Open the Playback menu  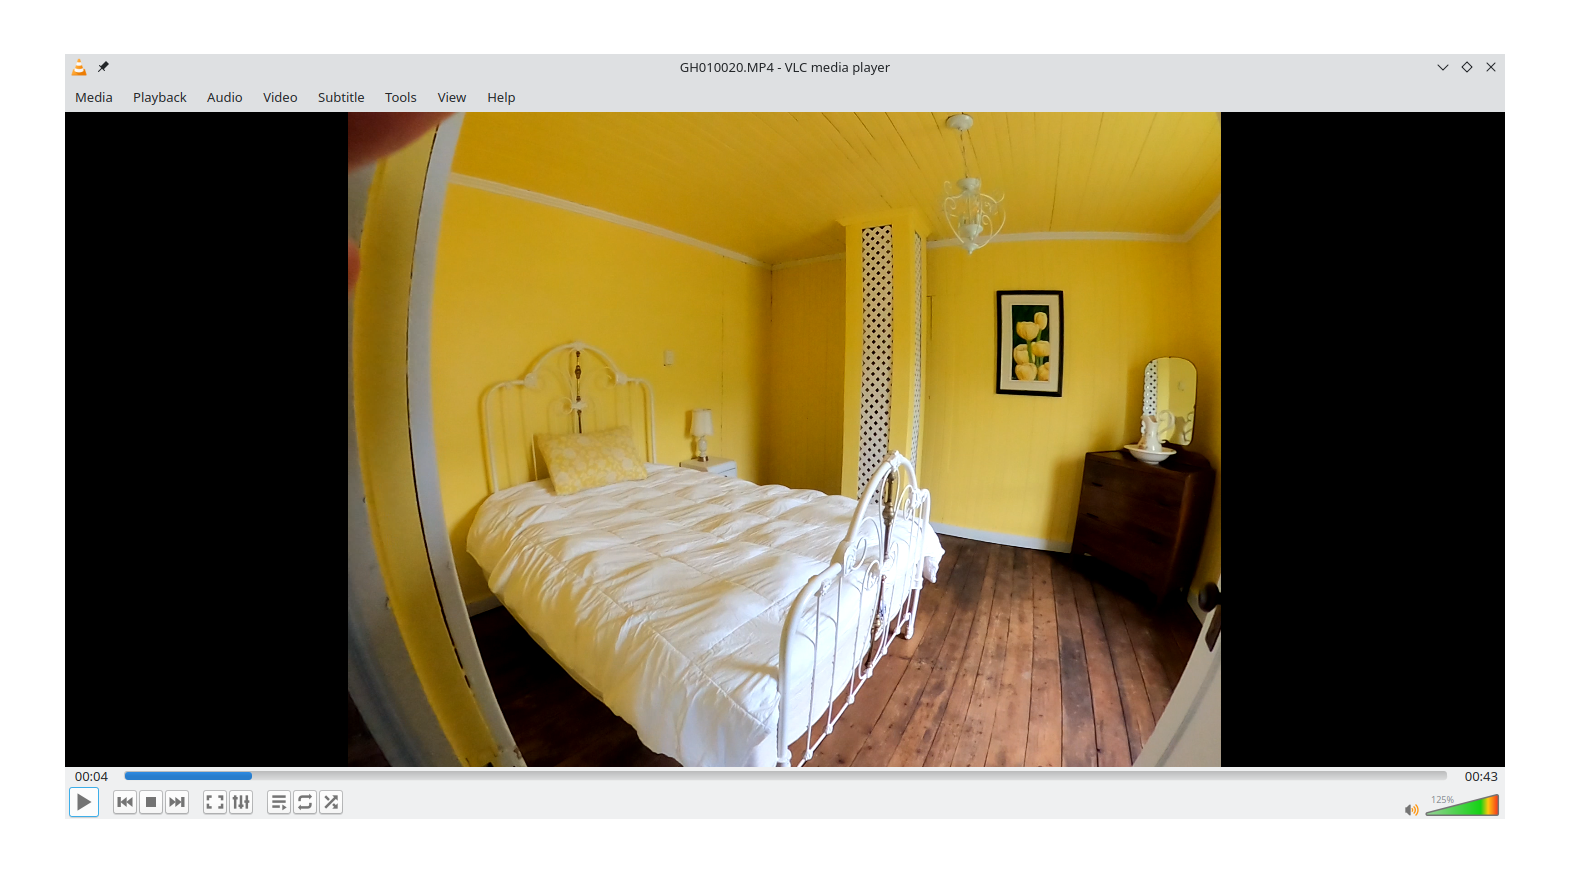[x=160, y=97]
